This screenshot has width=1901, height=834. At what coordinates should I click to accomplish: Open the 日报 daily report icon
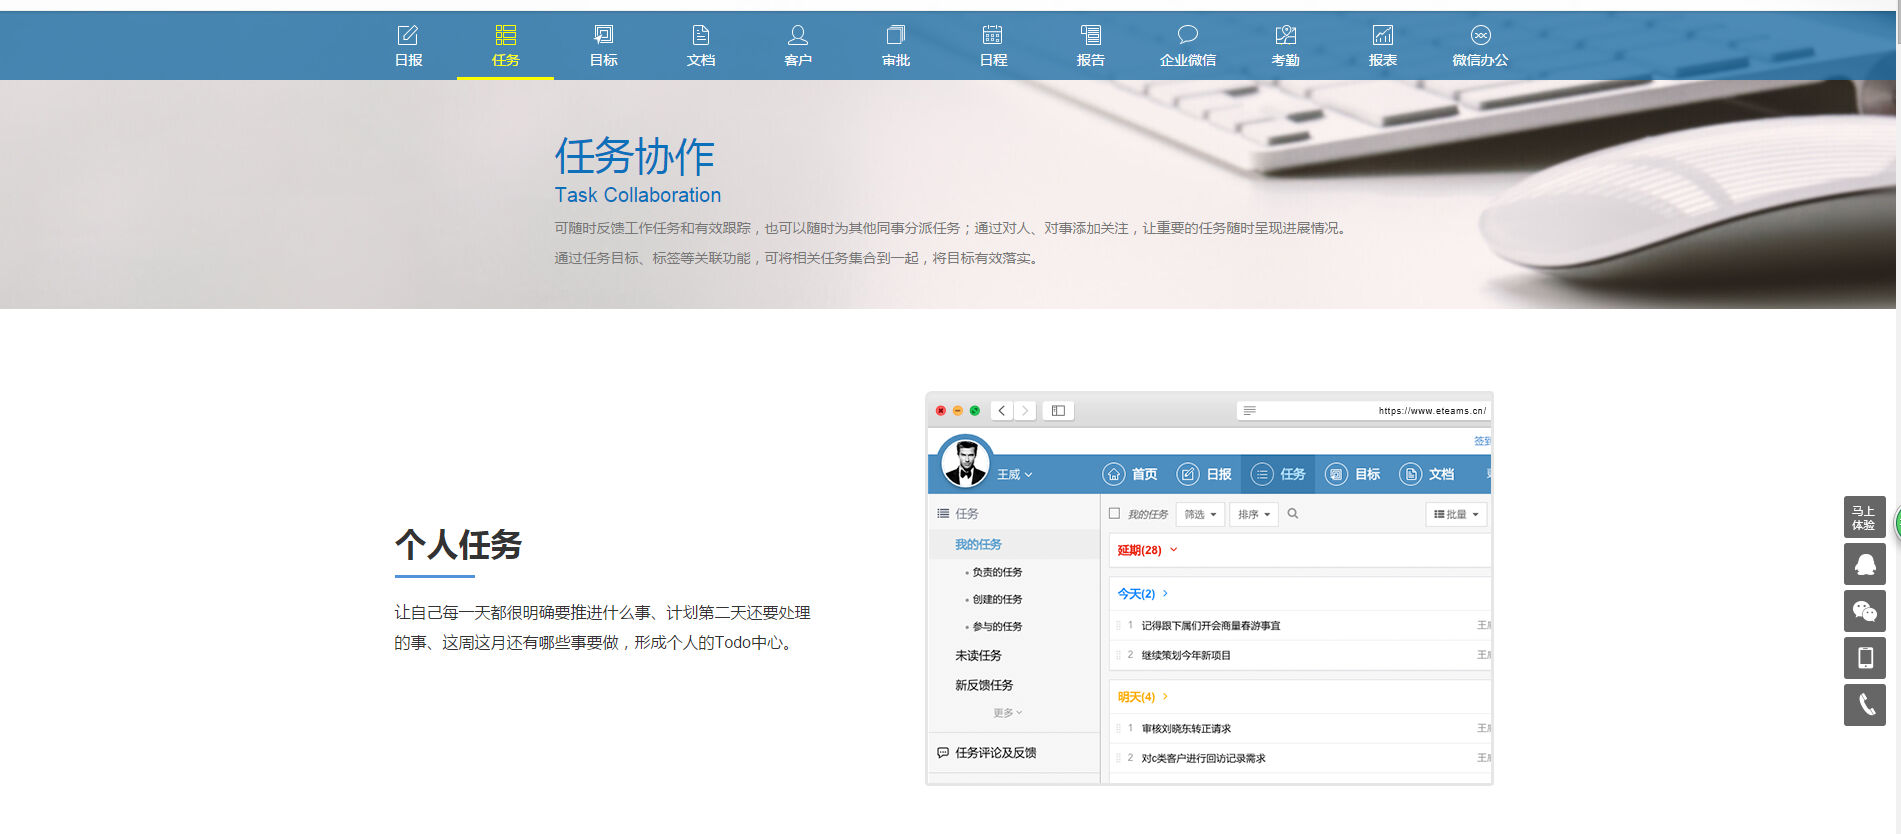(408, 36)
